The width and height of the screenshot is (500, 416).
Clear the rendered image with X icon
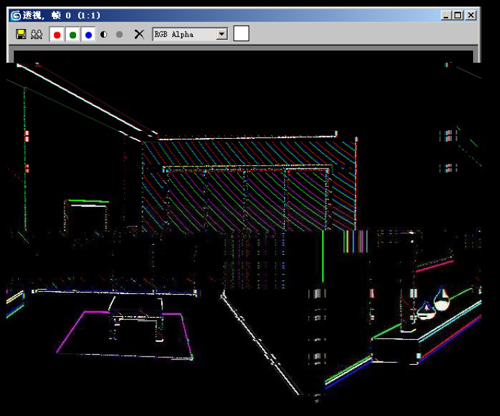[x=139, y=34]
